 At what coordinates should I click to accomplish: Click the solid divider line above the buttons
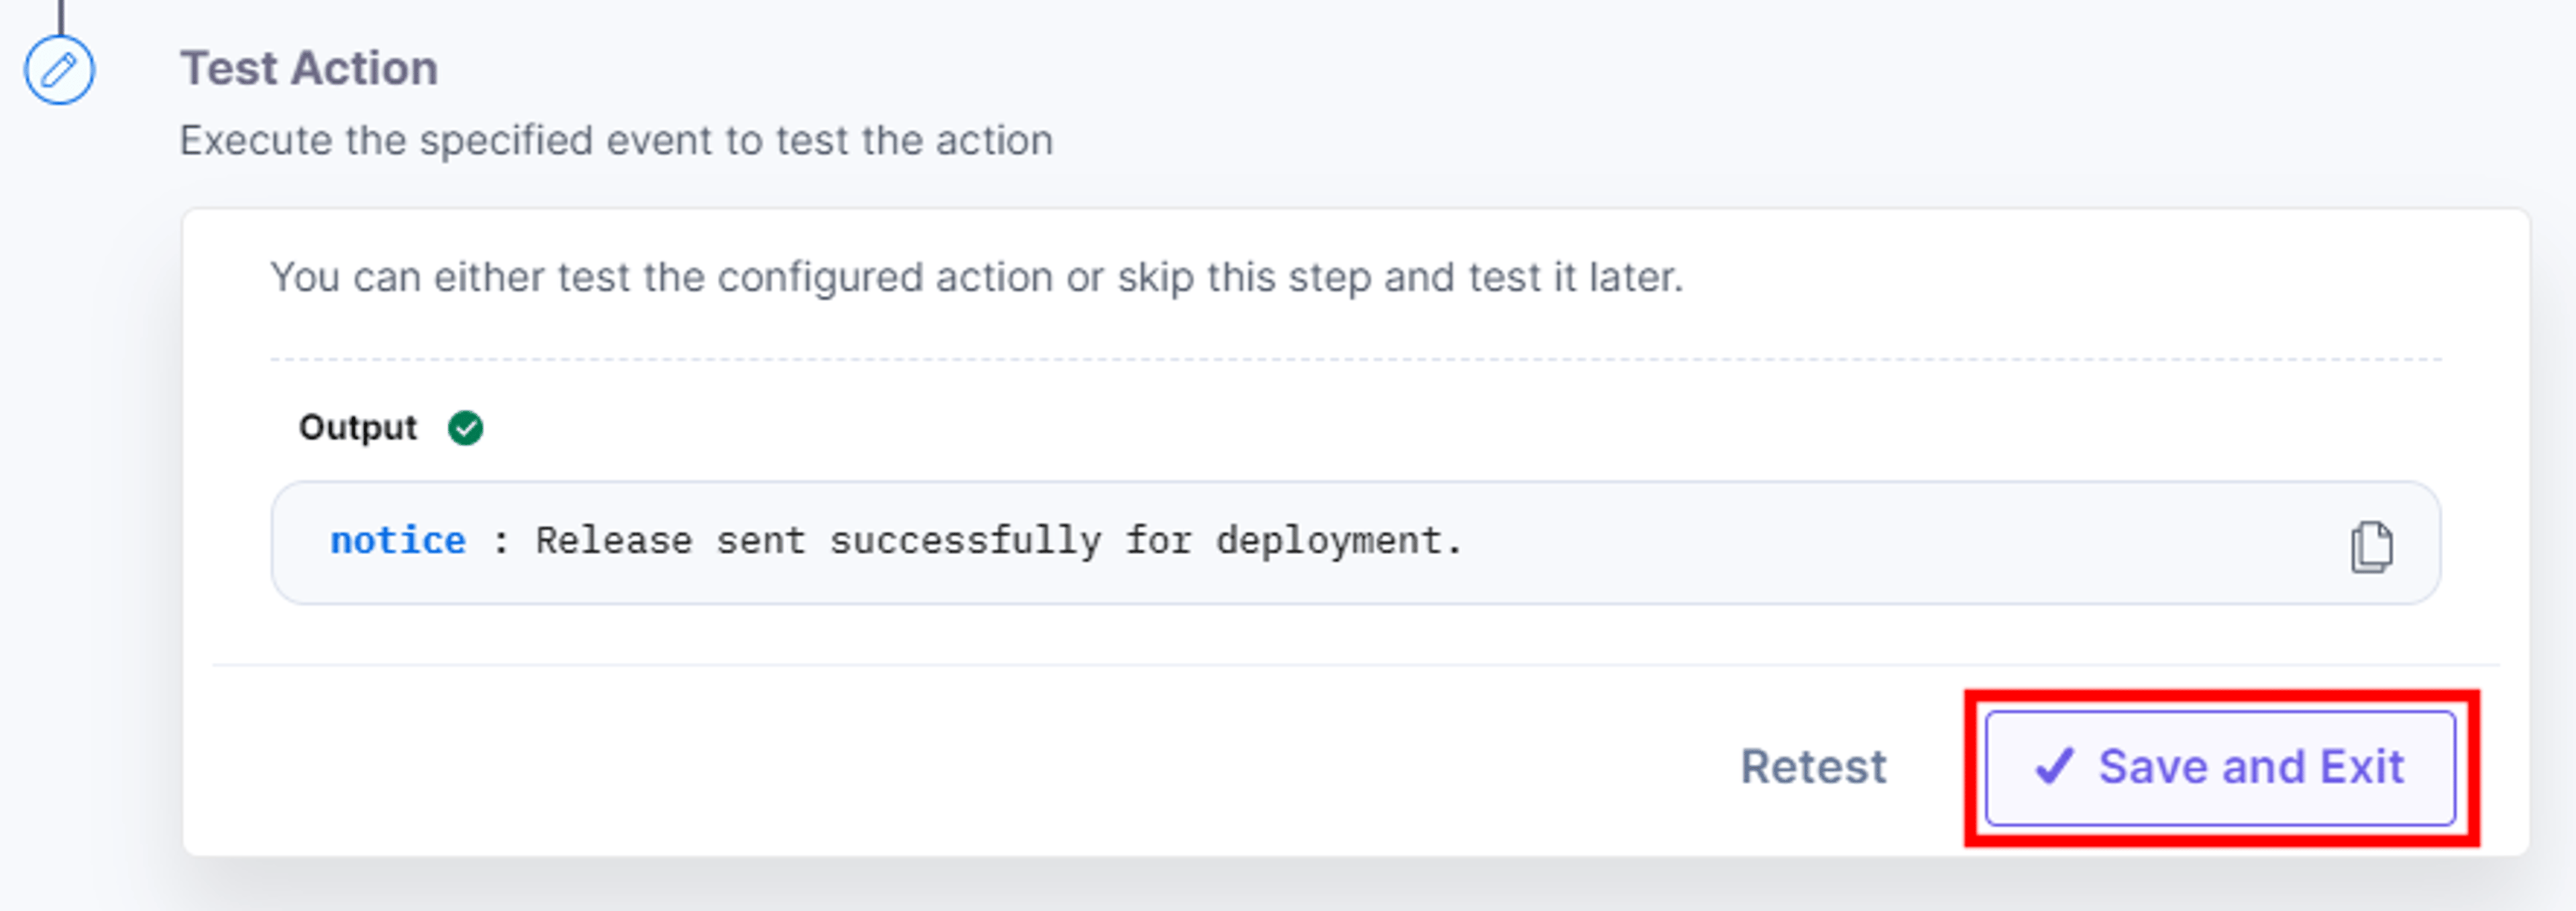[1355, 665]
